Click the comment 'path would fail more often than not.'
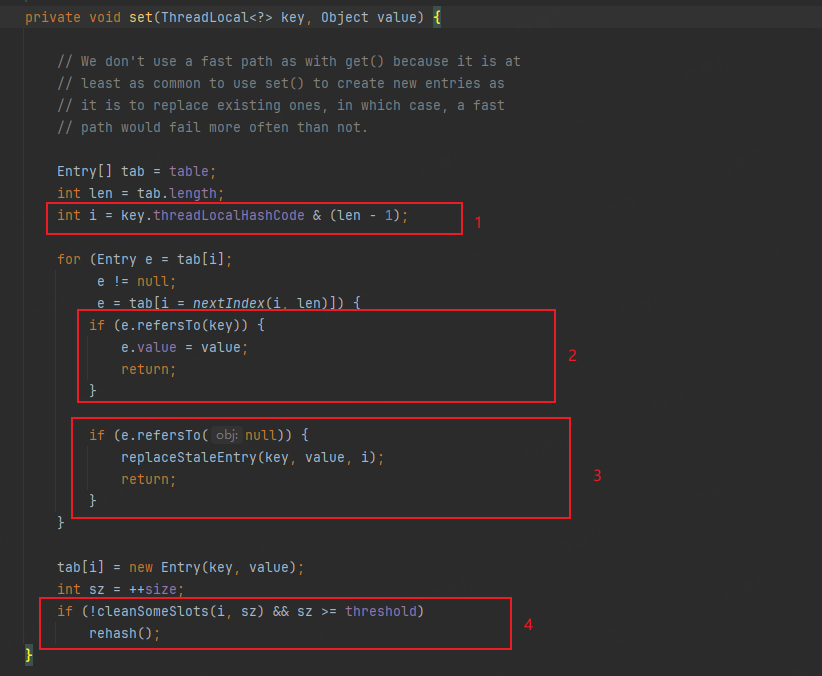Screen dimensions: 822x676 click(213, 127)
